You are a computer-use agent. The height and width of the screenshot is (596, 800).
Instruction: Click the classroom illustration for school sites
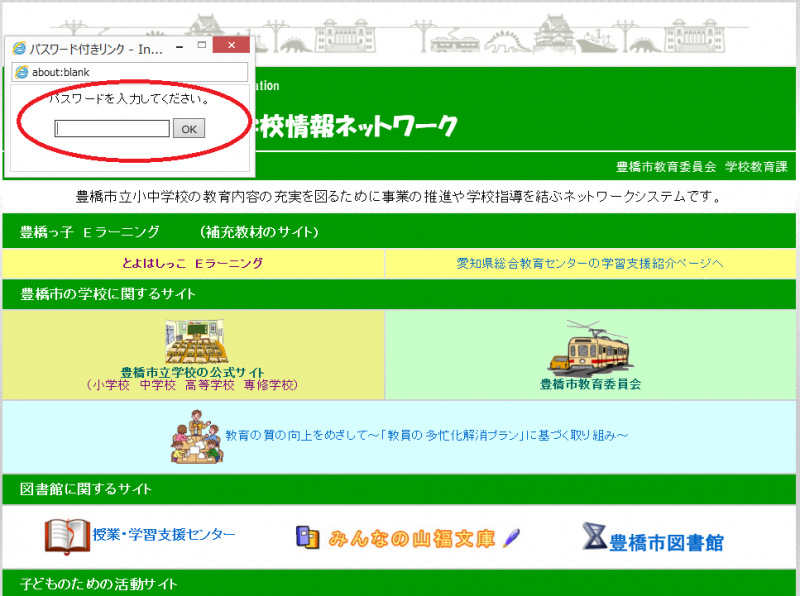[196, 342]
